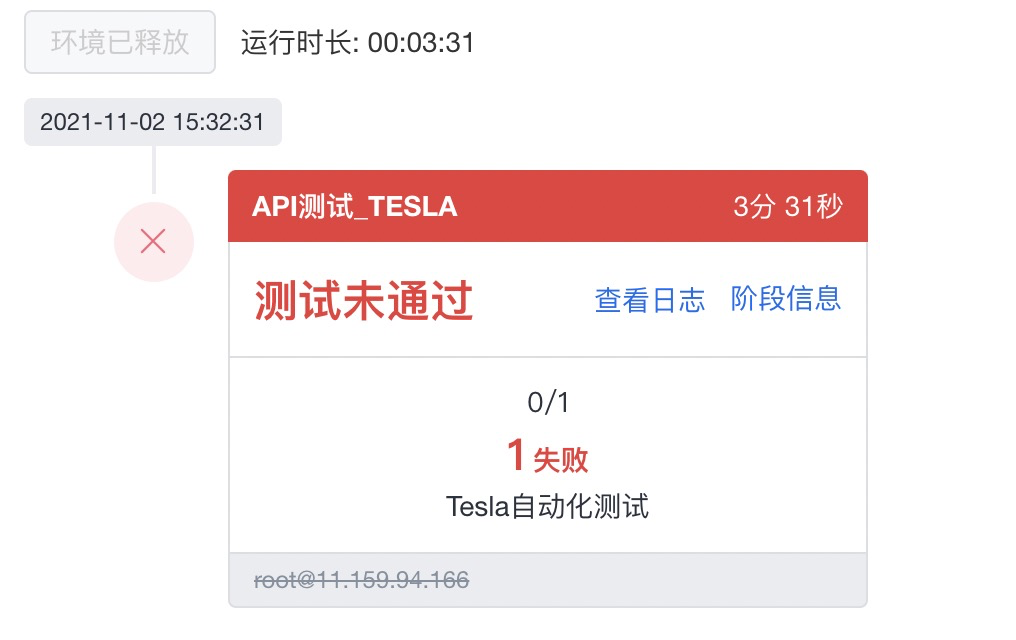Image resolution: width=1016 pixels, height=640 pixels.
Task: Click the 测试未通过 status heading
Action: point(363,300)
